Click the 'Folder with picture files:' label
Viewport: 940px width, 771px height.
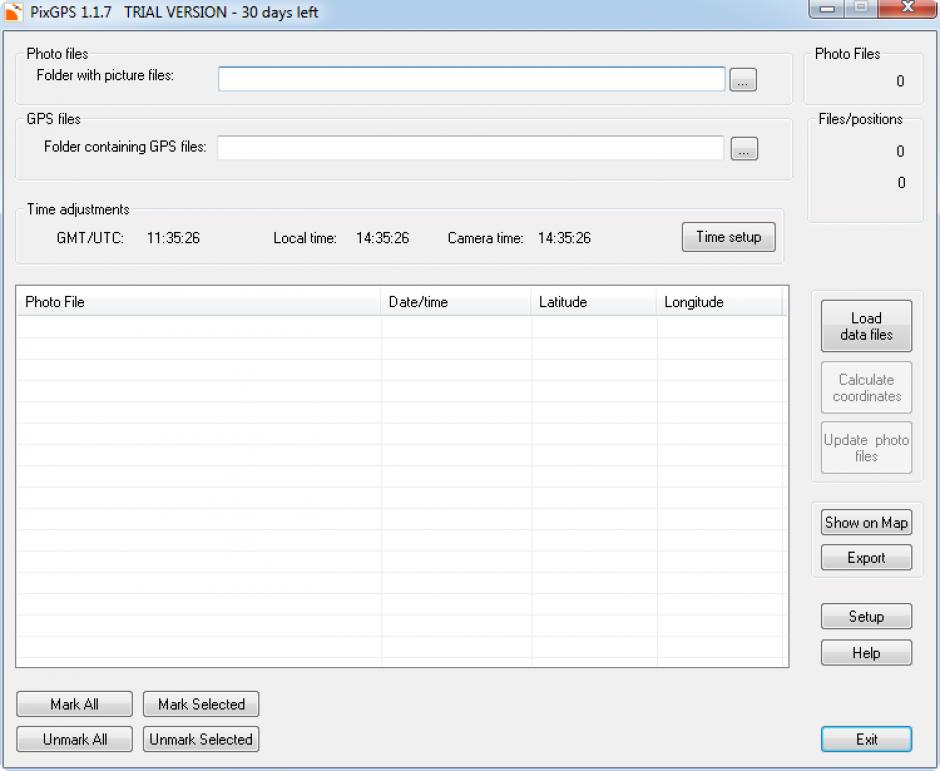point(105,76)
